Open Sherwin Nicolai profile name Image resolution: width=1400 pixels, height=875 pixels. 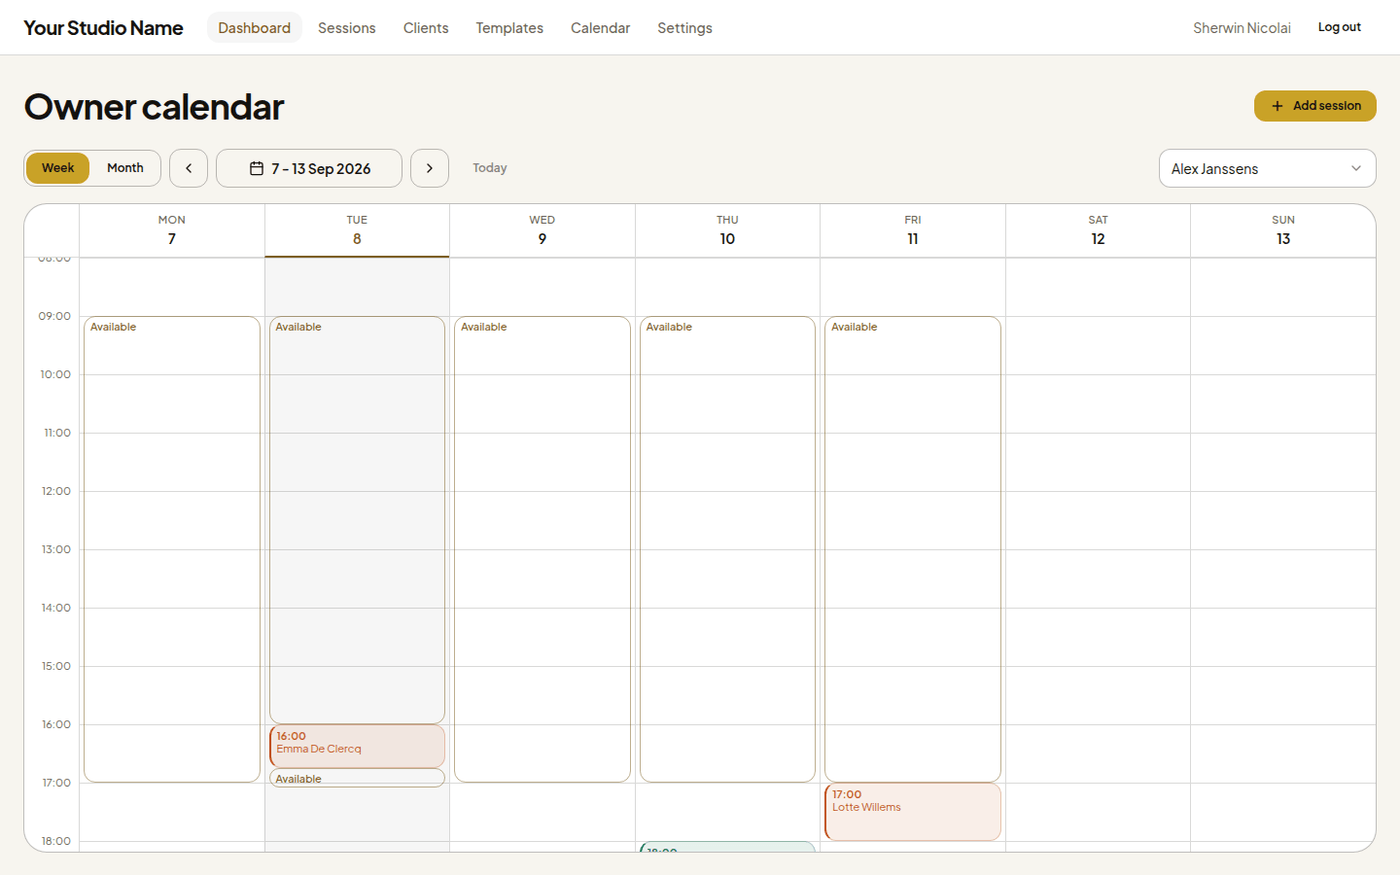[1242, 28]
